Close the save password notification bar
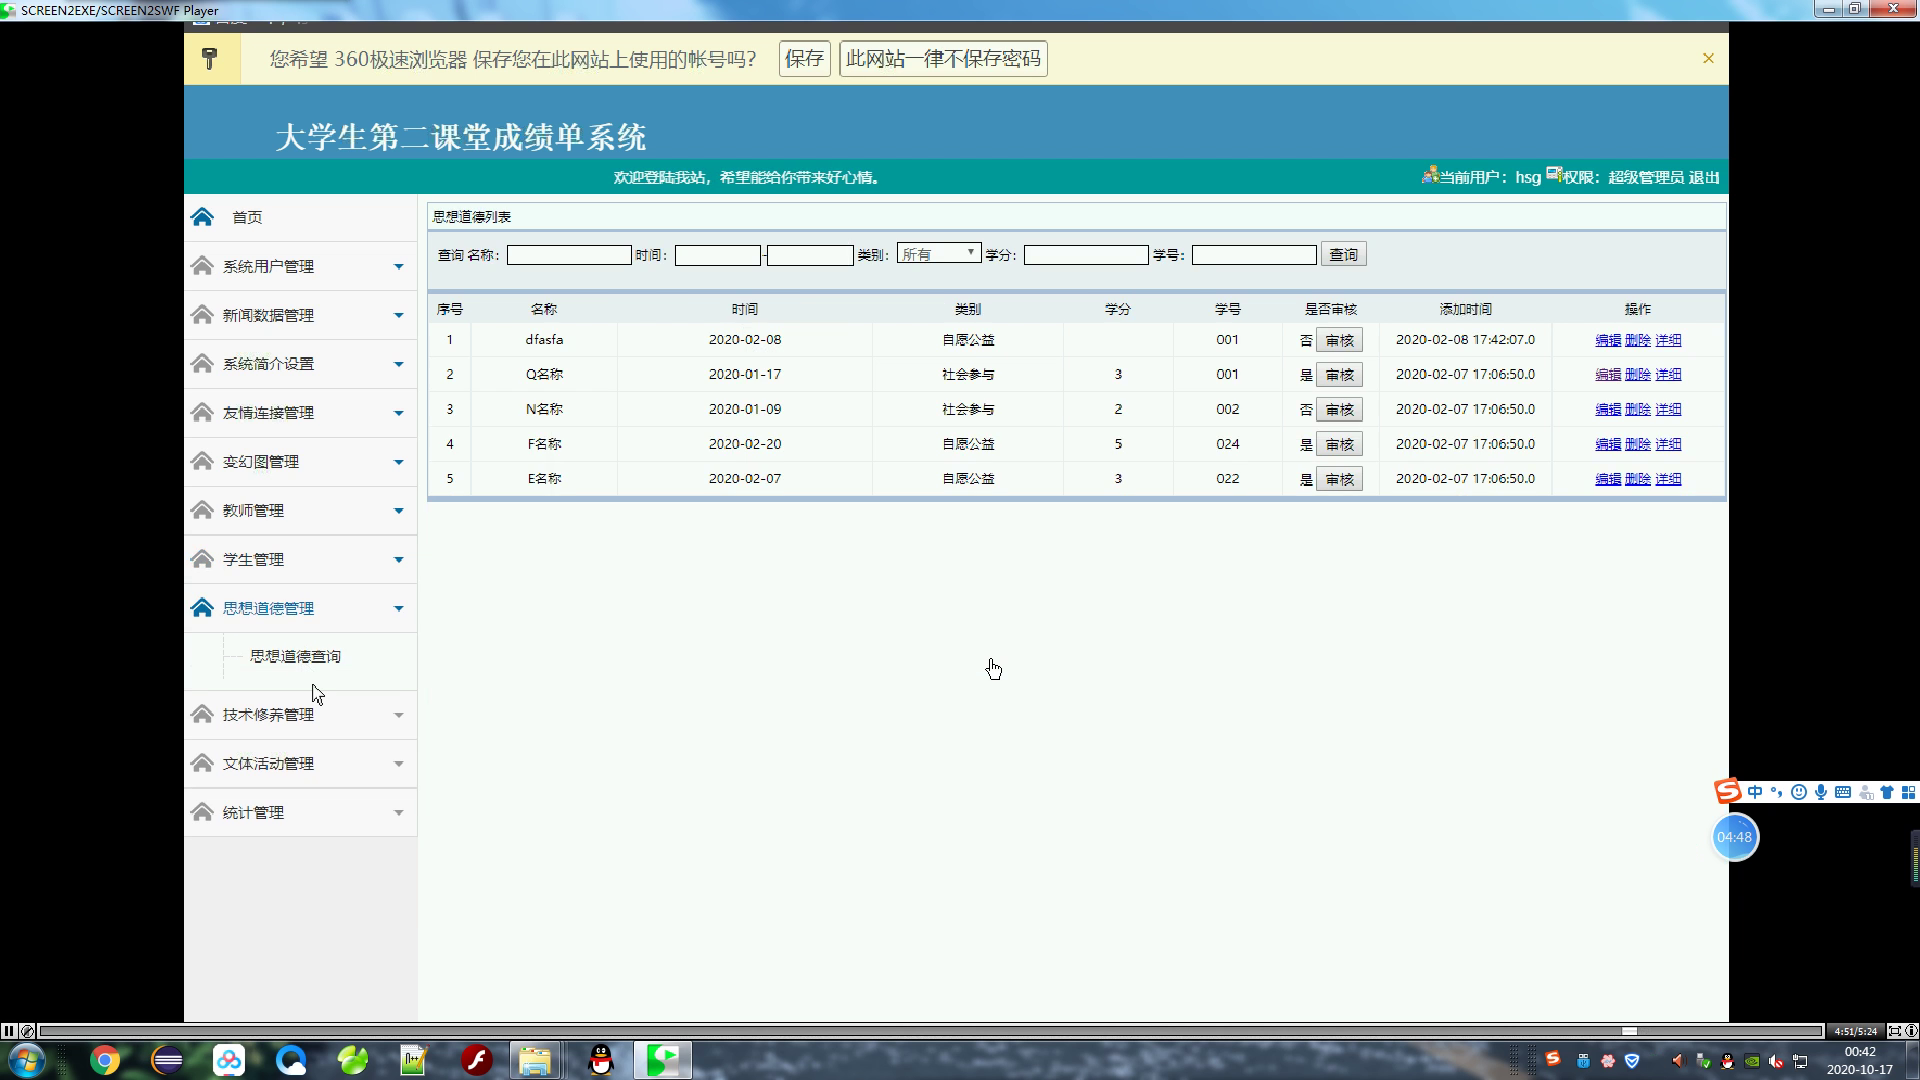The height and width of the screenshot is (1080, 1920). click(x=1708, y=58)
